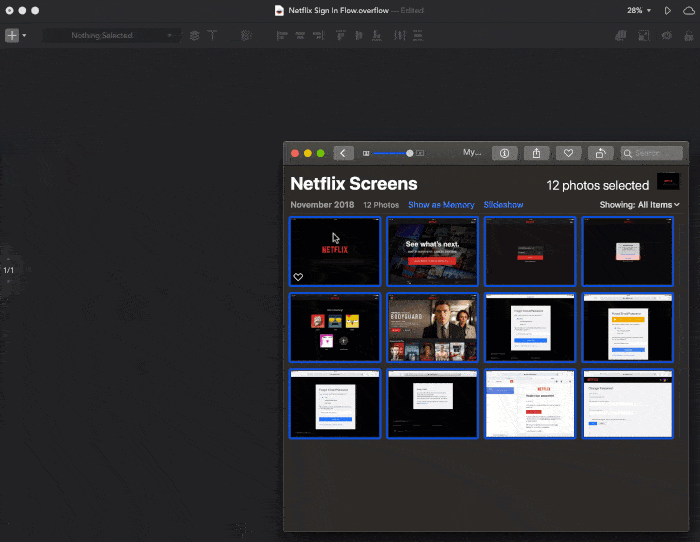Select the Bodyguard home screen thumbnail
Viewport: 700px width, 542px height.
click(x=432, y=328)
